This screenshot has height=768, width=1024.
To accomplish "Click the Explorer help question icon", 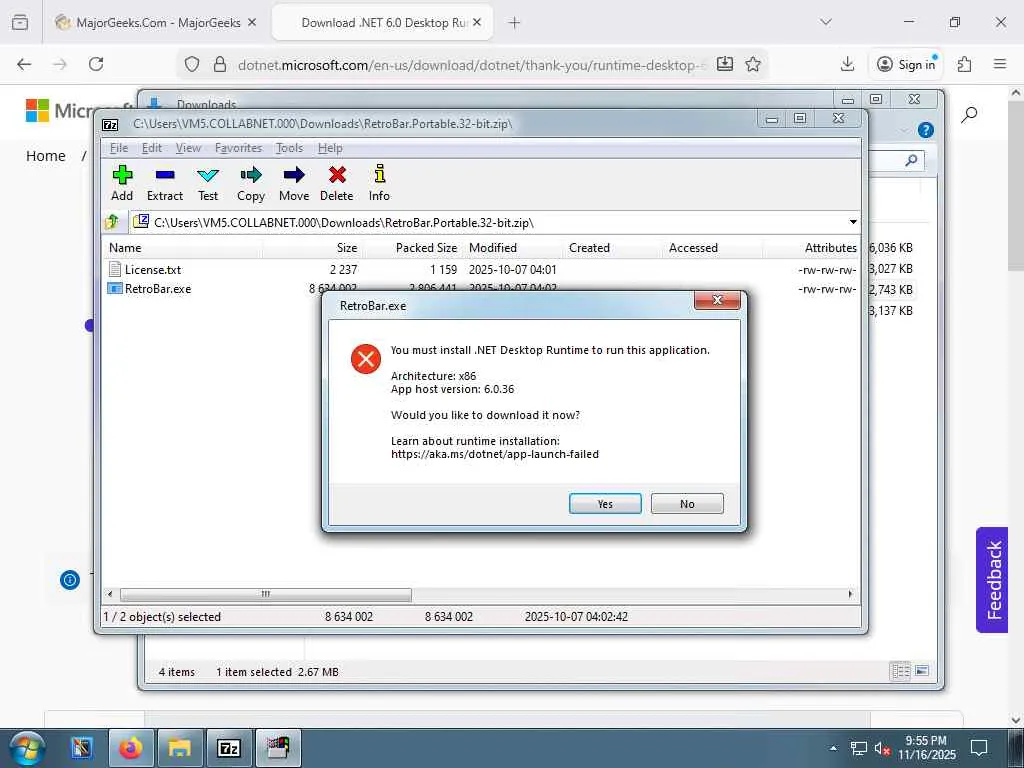I will (925, 130).
